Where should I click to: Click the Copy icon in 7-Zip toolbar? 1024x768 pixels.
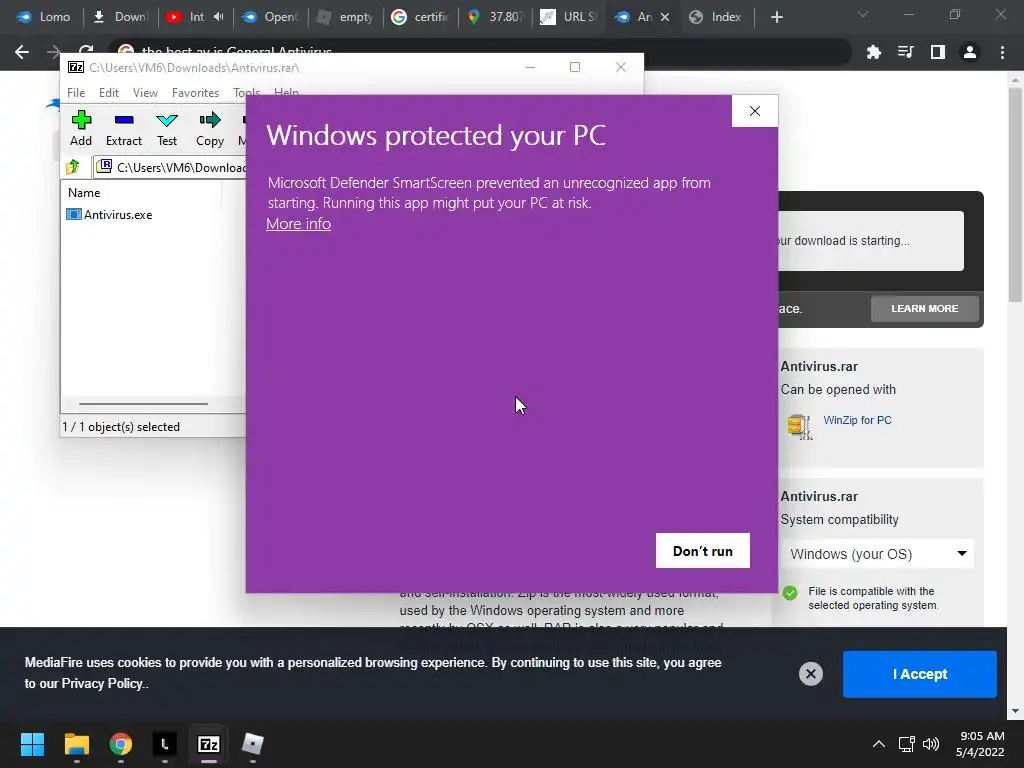click(x=210, y=128)
